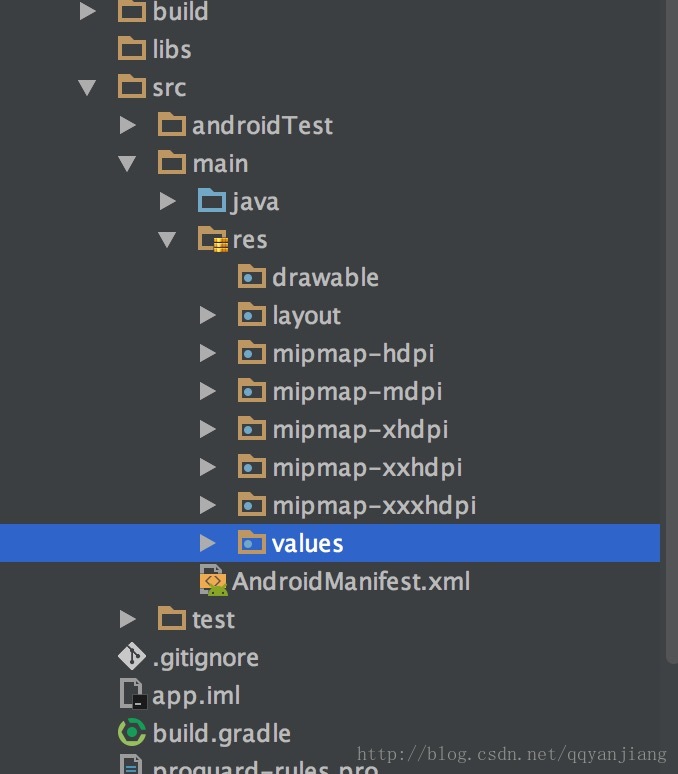Viewport: 678px width, 774px height.
Task: Click the main folder icon
Action: (172, 162)
